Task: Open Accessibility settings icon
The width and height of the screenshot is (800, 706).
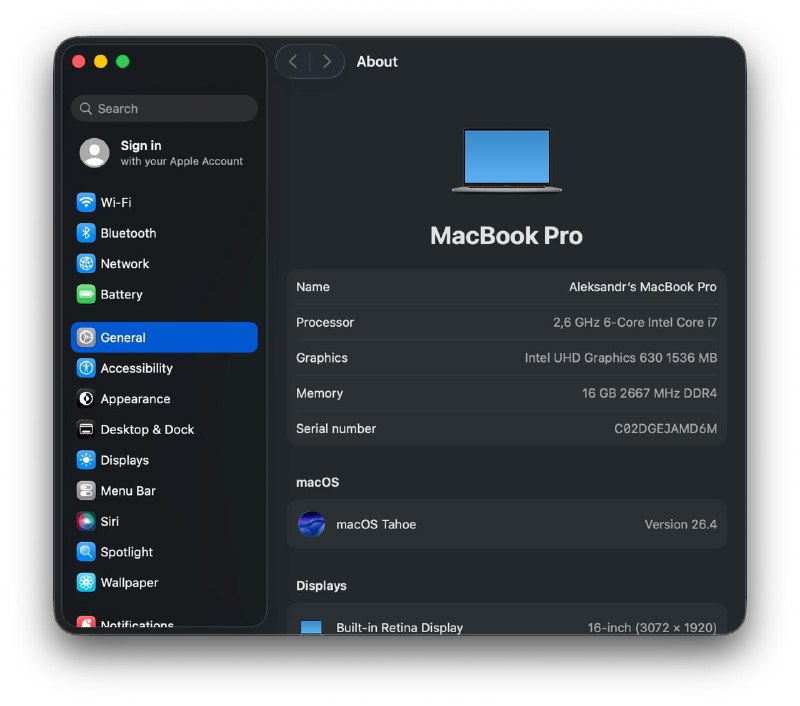Action: (x=86, y=368)
